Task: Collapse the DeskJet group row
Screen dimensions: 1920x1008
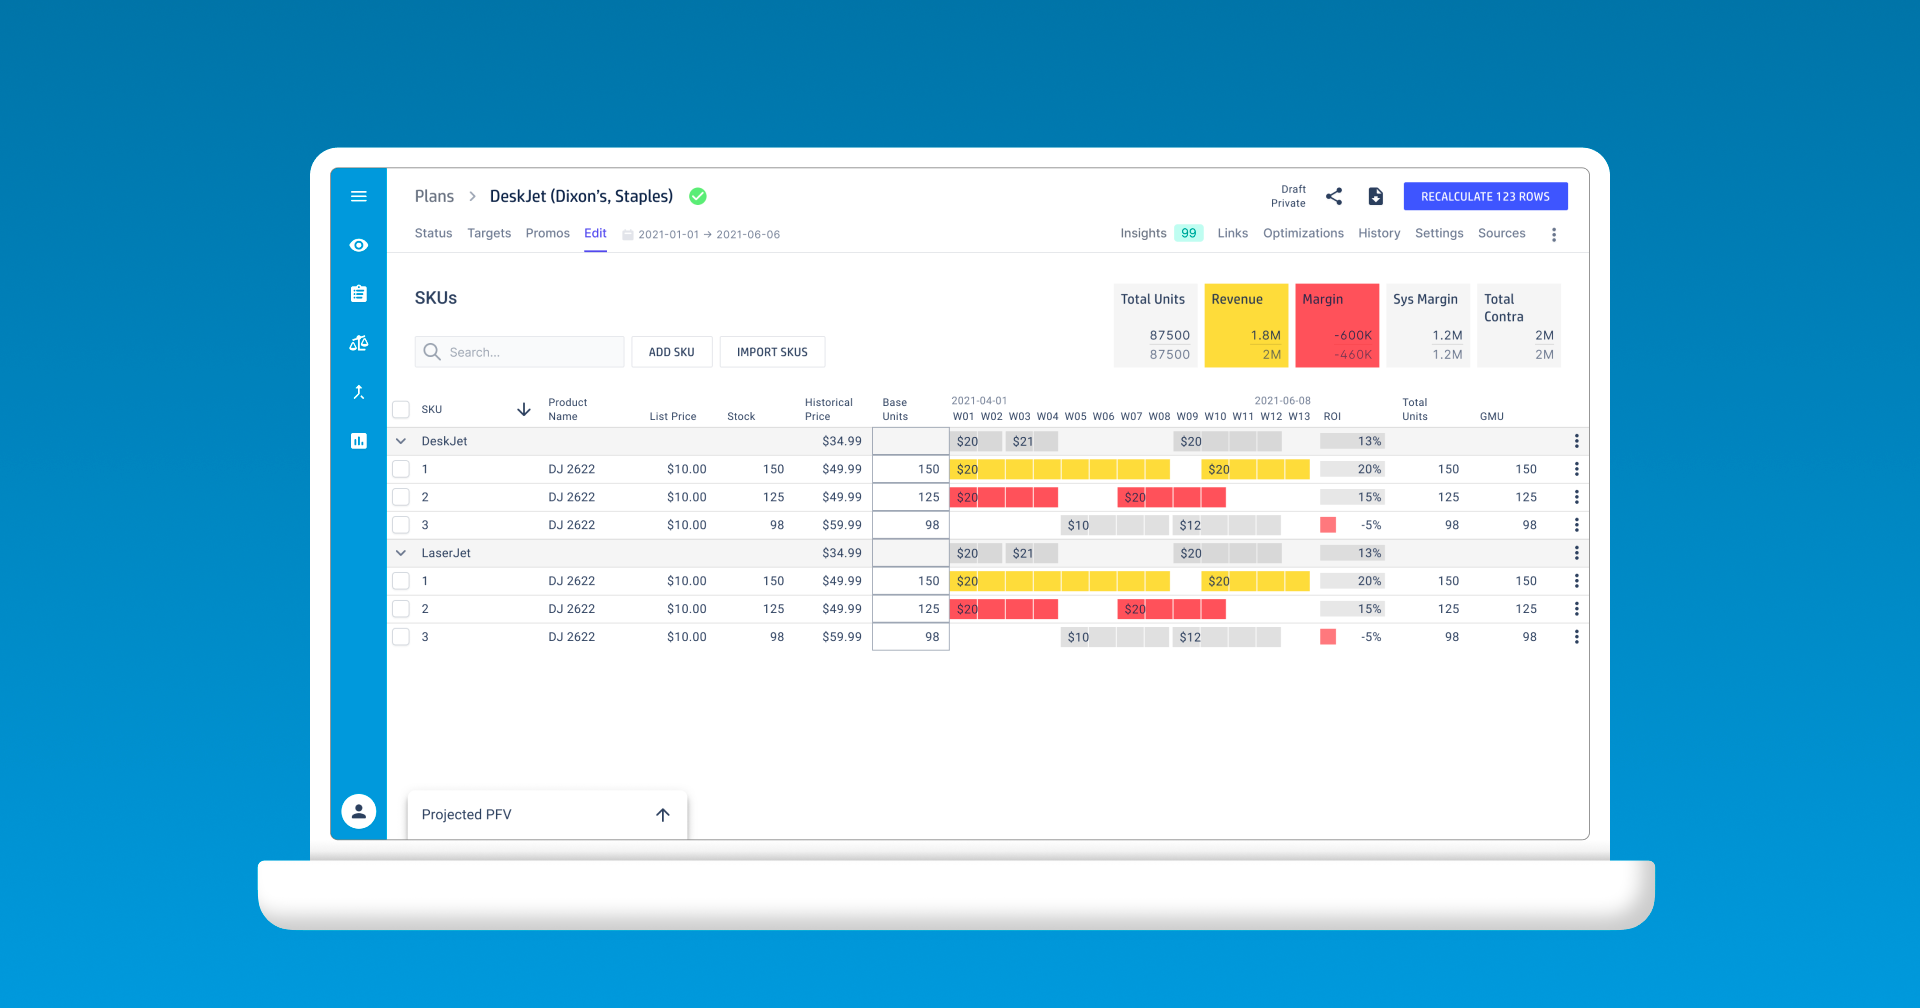Action: coord(401,441)
